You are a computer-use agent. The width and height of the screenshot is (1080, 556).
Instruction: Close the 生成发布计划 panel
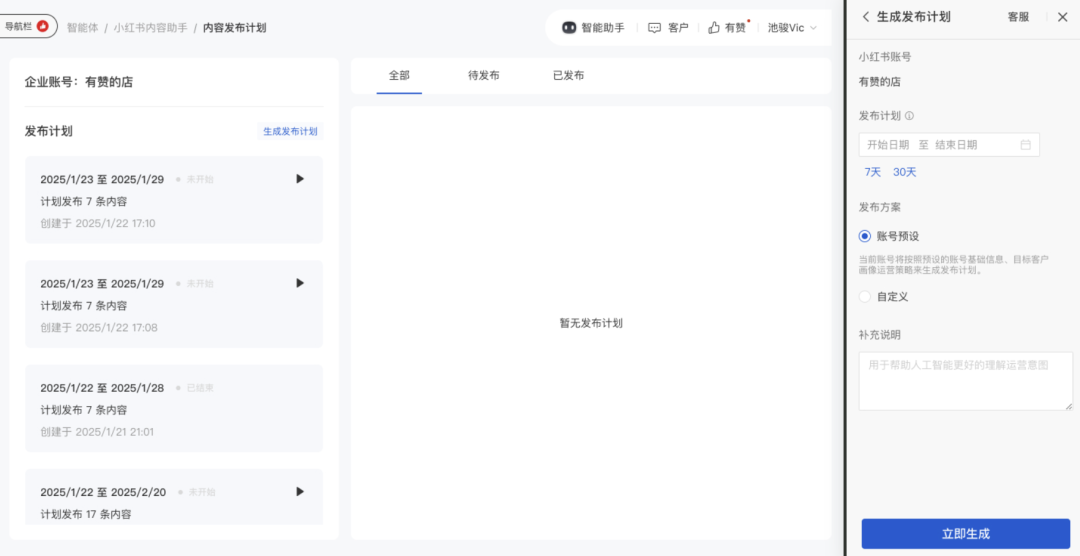tap(1062, 17)
